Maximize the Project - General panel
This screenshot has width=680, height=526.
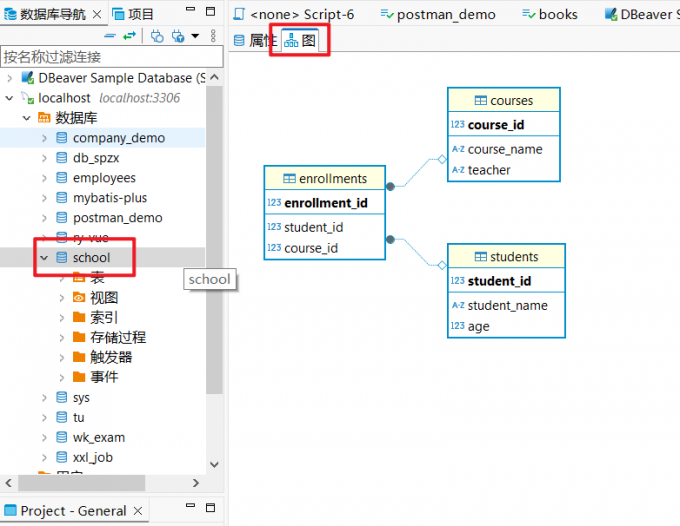pyautogui.click(x=210, y=507)
